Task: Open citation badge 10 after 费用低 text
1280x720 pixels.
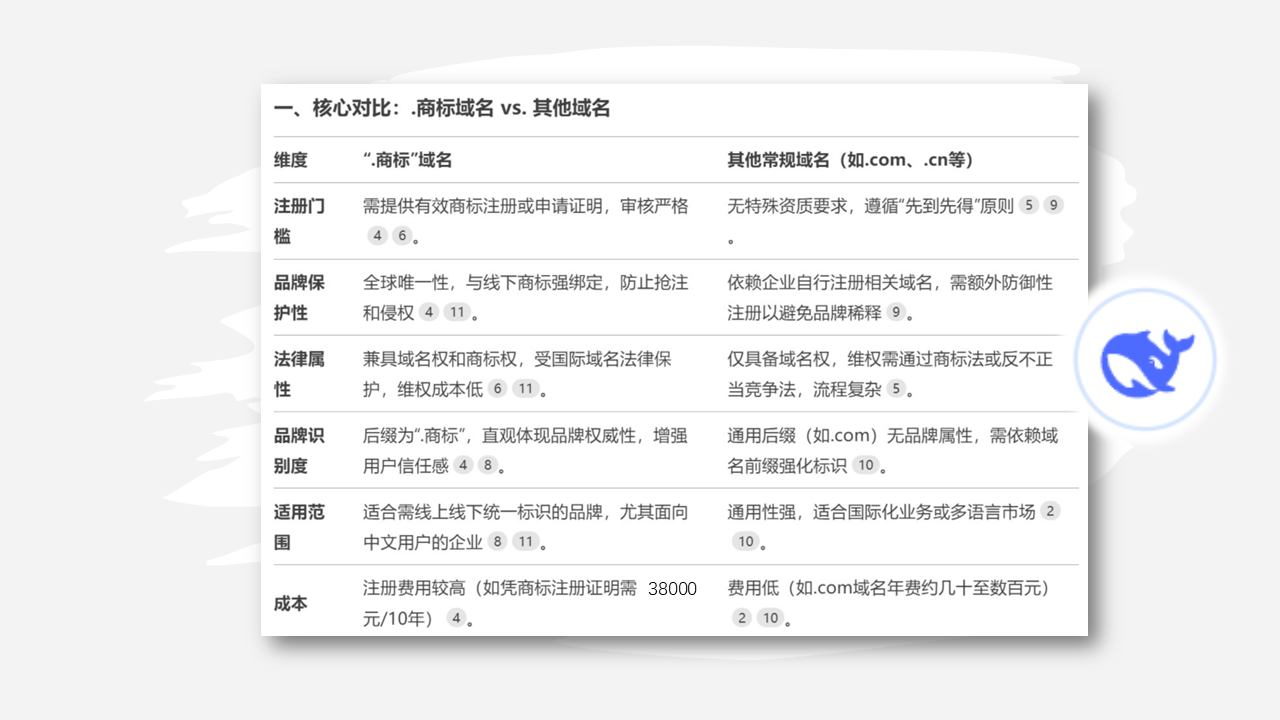Action: click(x=769, y=618)
